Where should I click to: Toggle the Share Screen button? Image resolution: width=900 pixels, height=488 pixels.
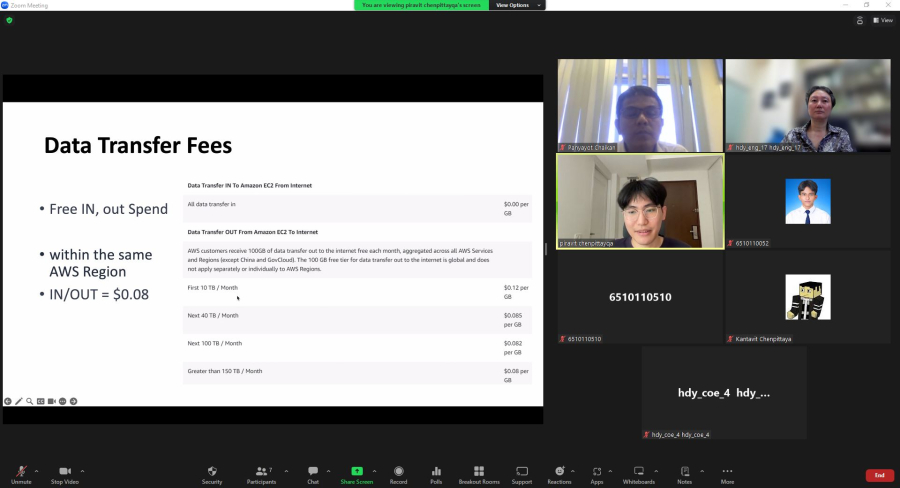pos(356,474)
